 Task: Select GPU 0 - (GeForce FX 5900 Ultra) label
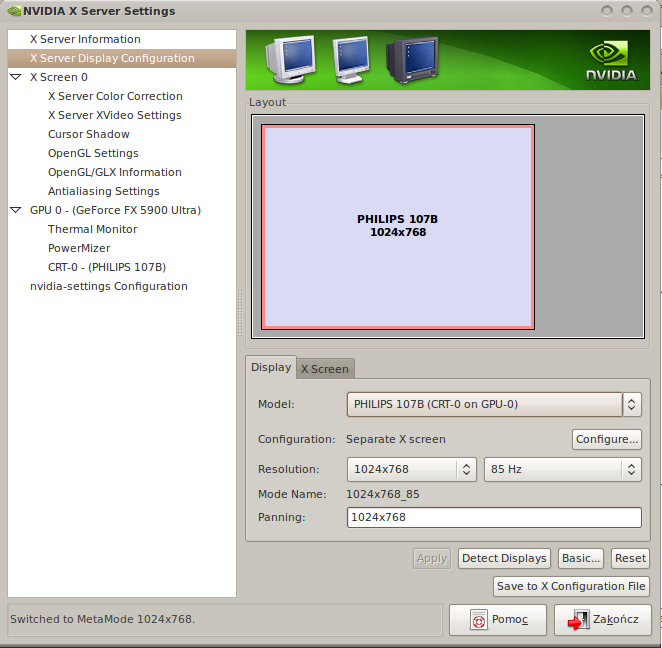click(115, 210)
